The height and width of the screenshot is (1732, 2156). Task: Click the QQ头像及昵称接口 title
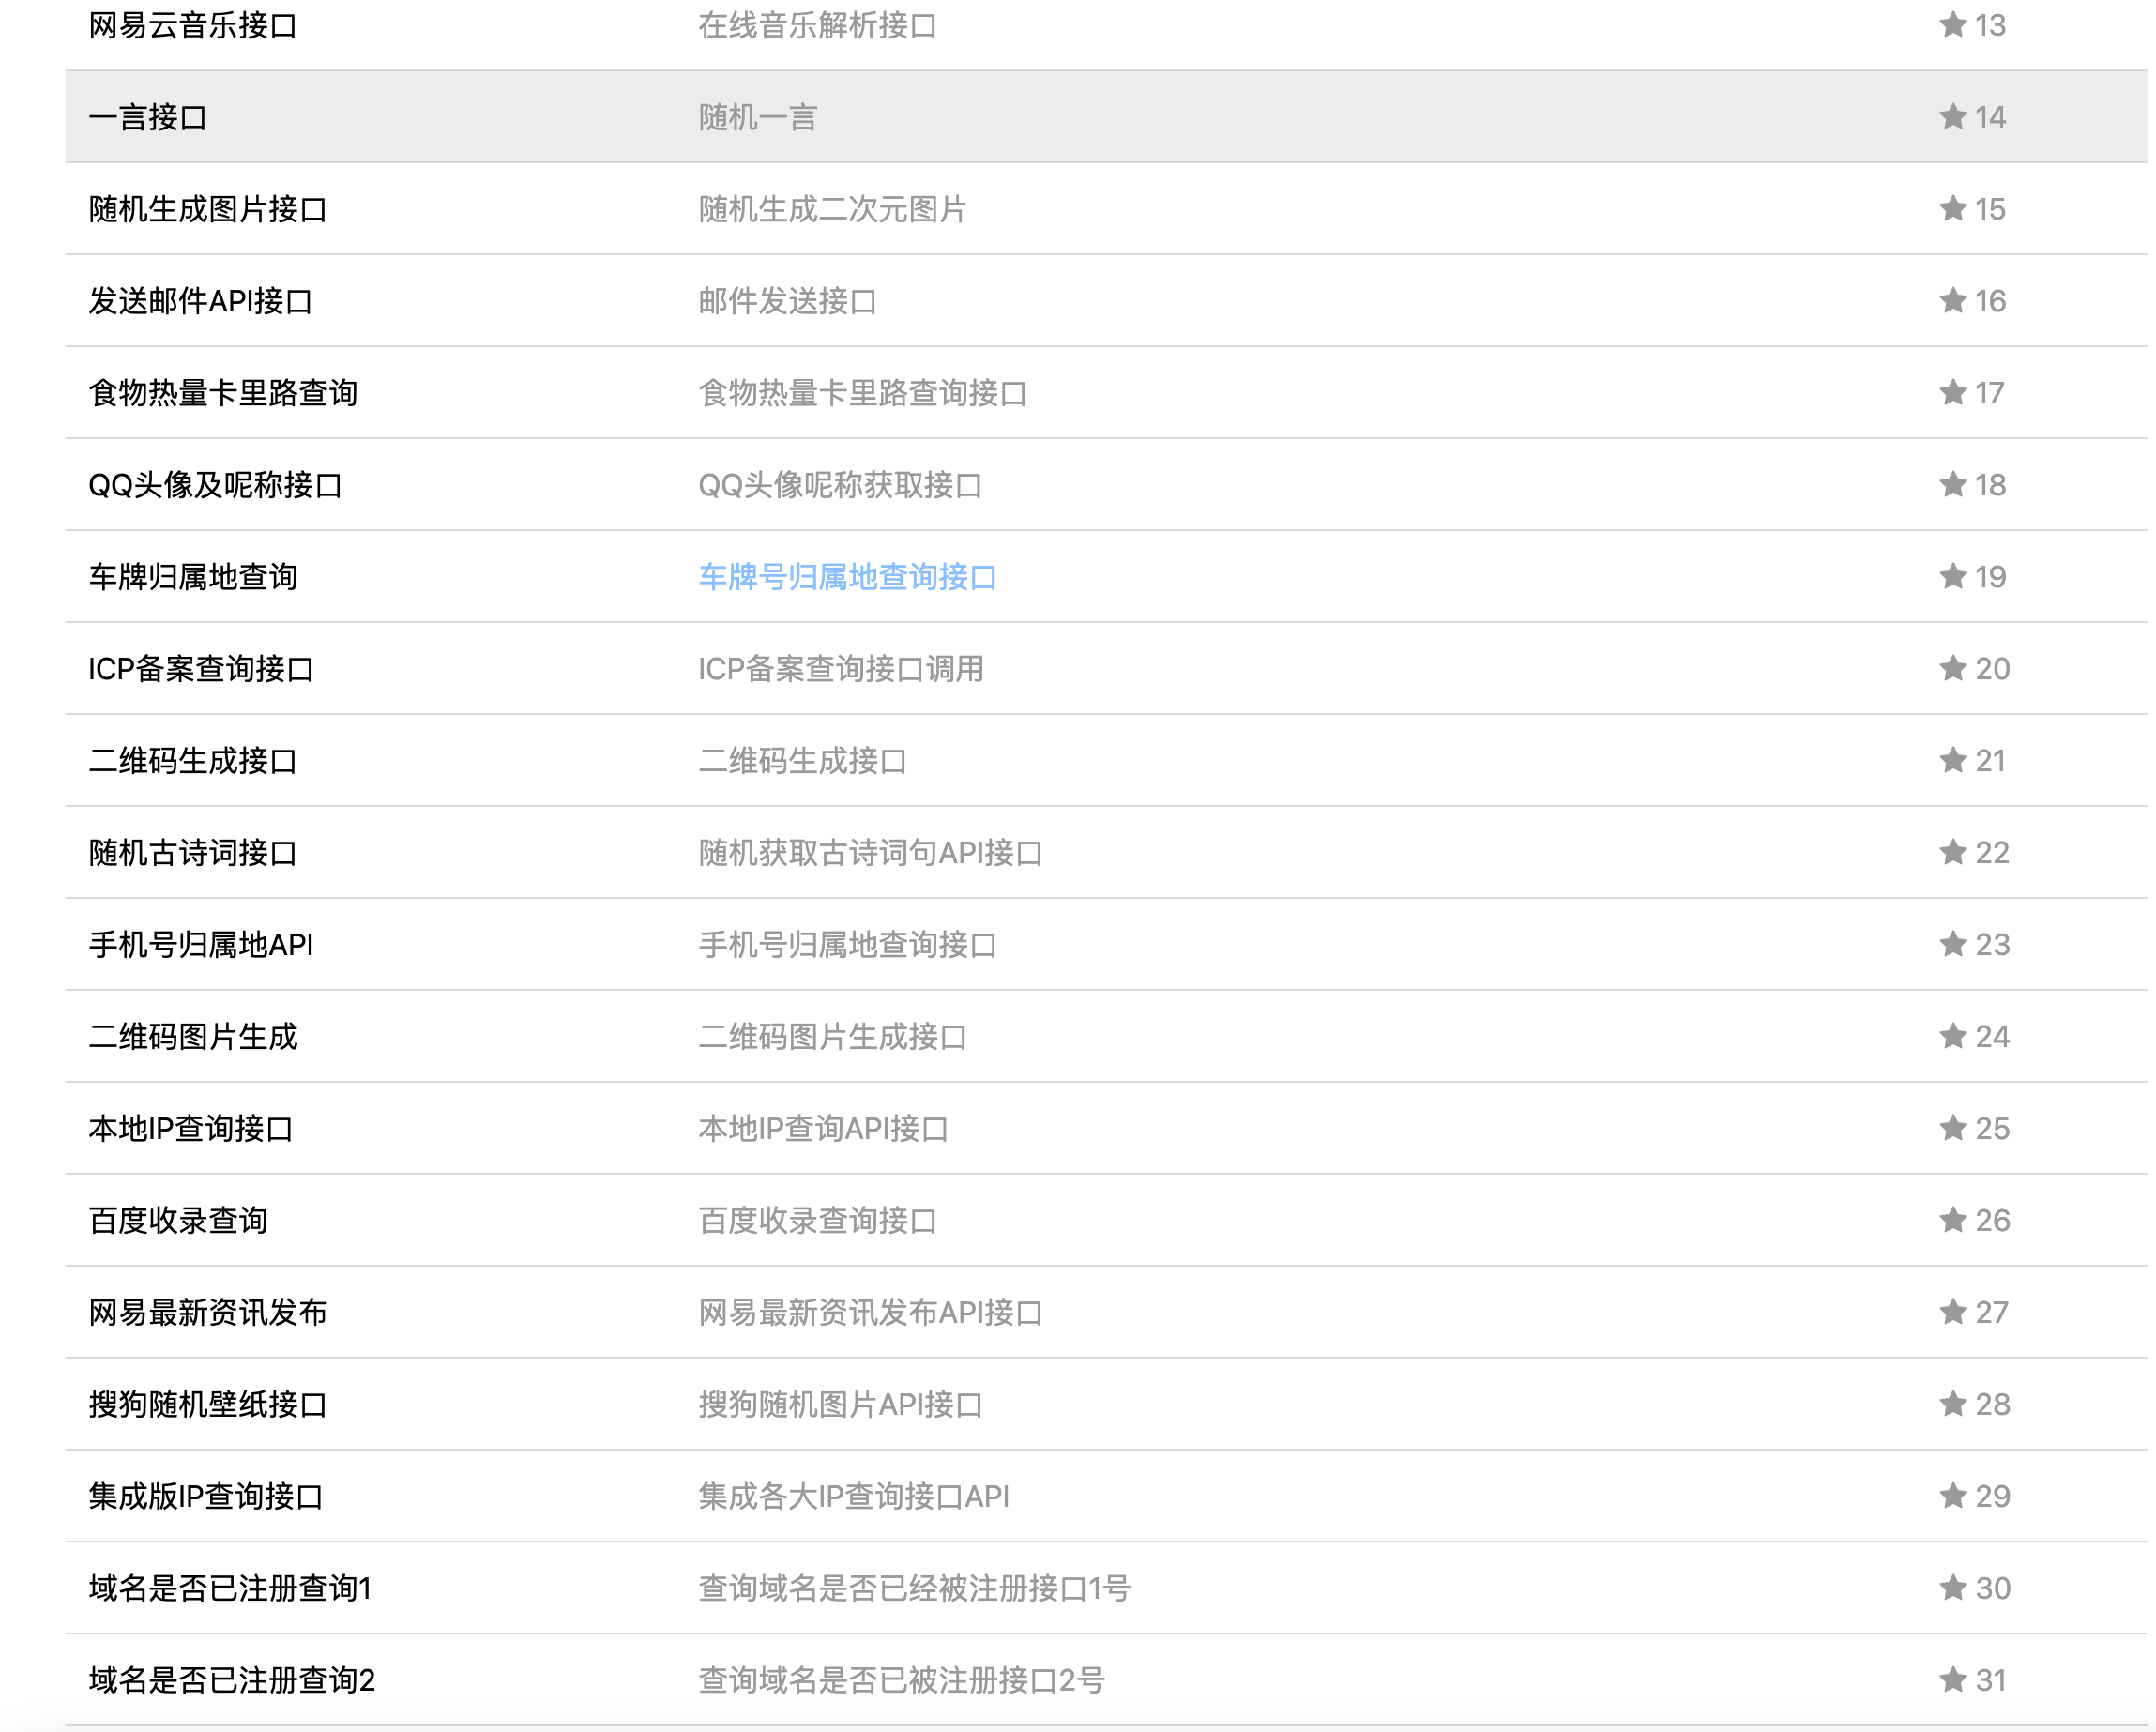215,485
